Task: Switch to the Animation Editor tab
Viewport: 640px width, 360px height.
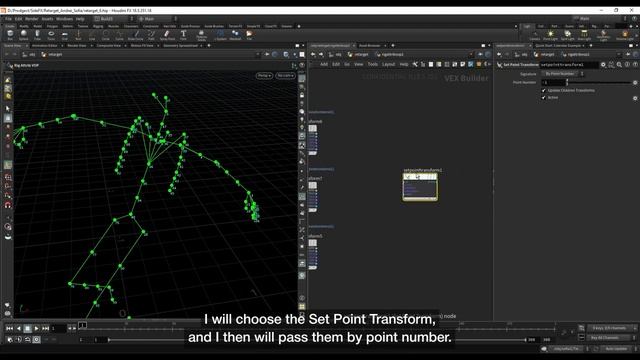Action: pos(44,46)
